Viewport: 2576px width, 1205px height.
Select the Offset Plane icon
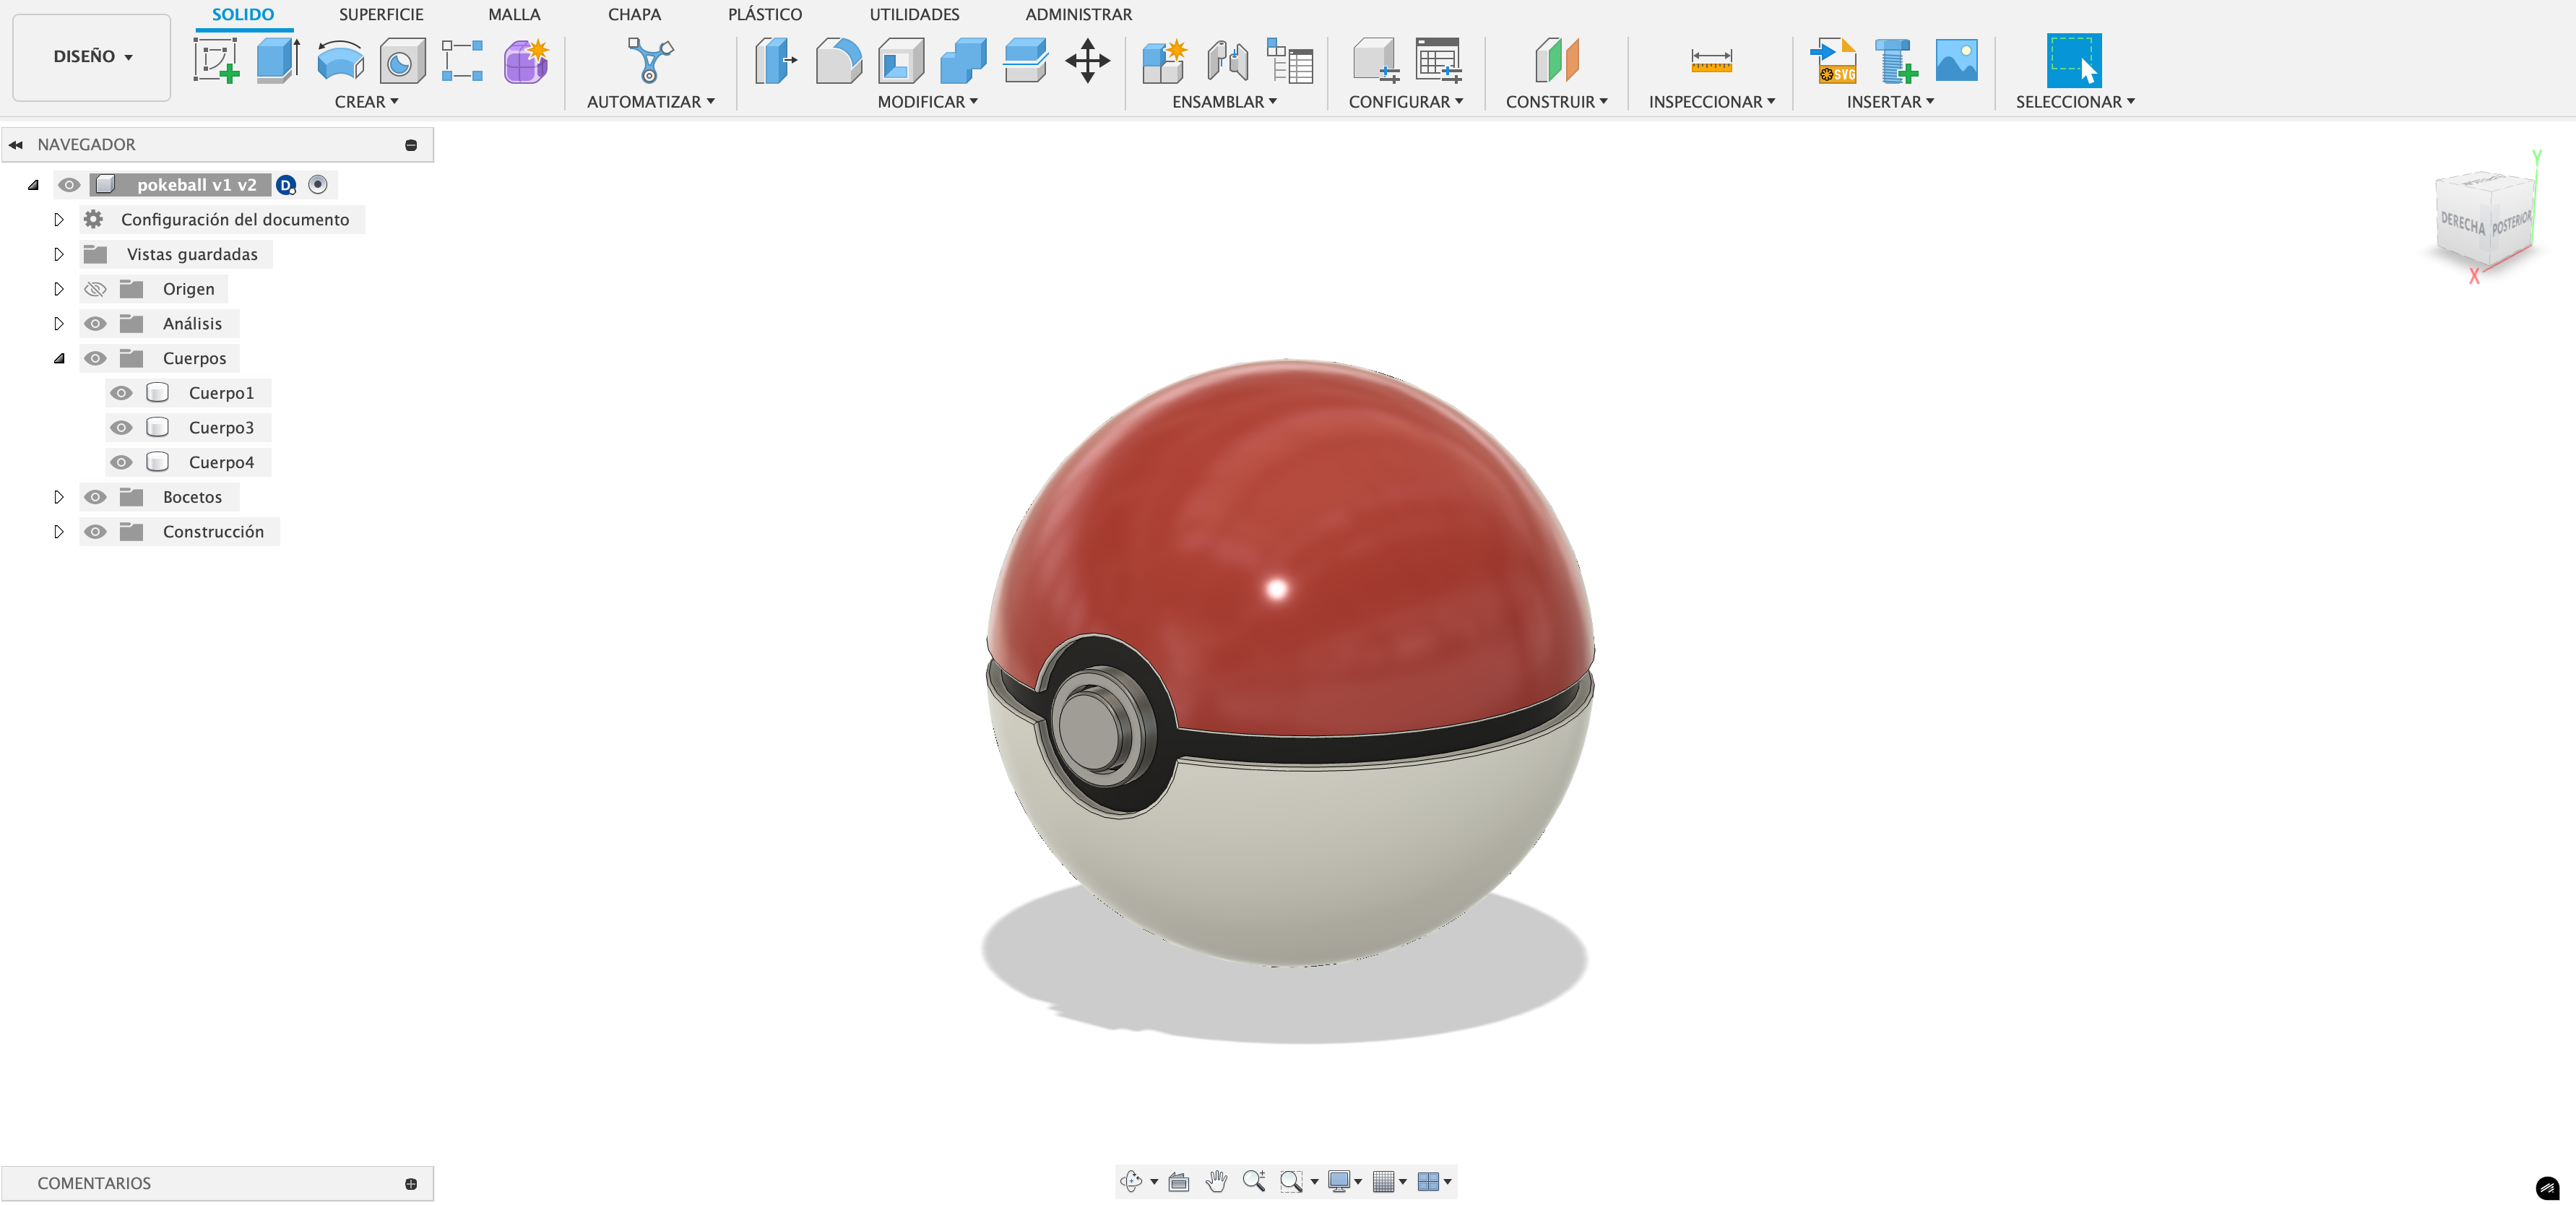coord(1557,61)
